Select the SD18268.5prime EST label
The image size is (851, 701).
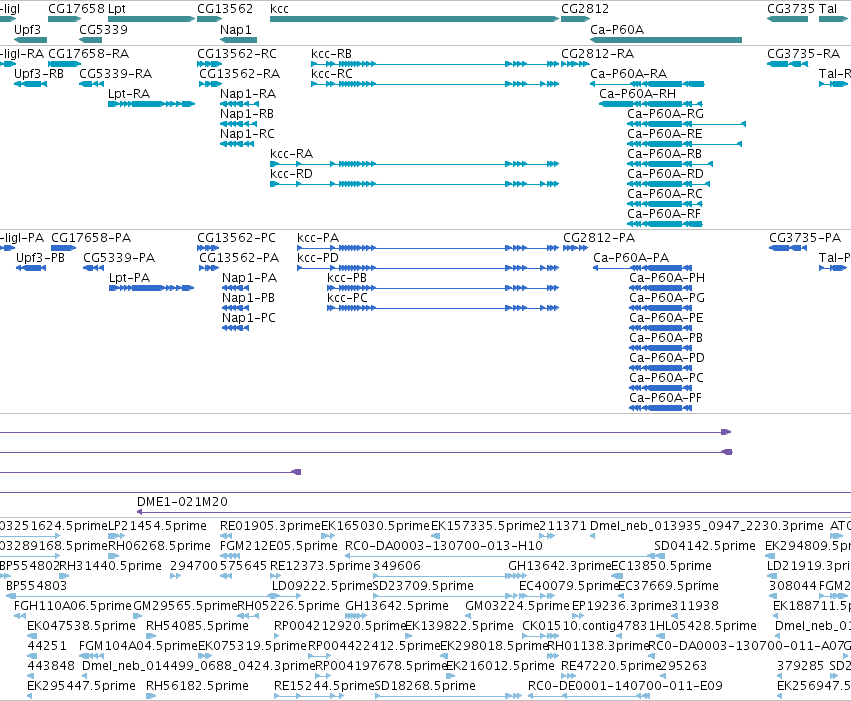[425, 686]
